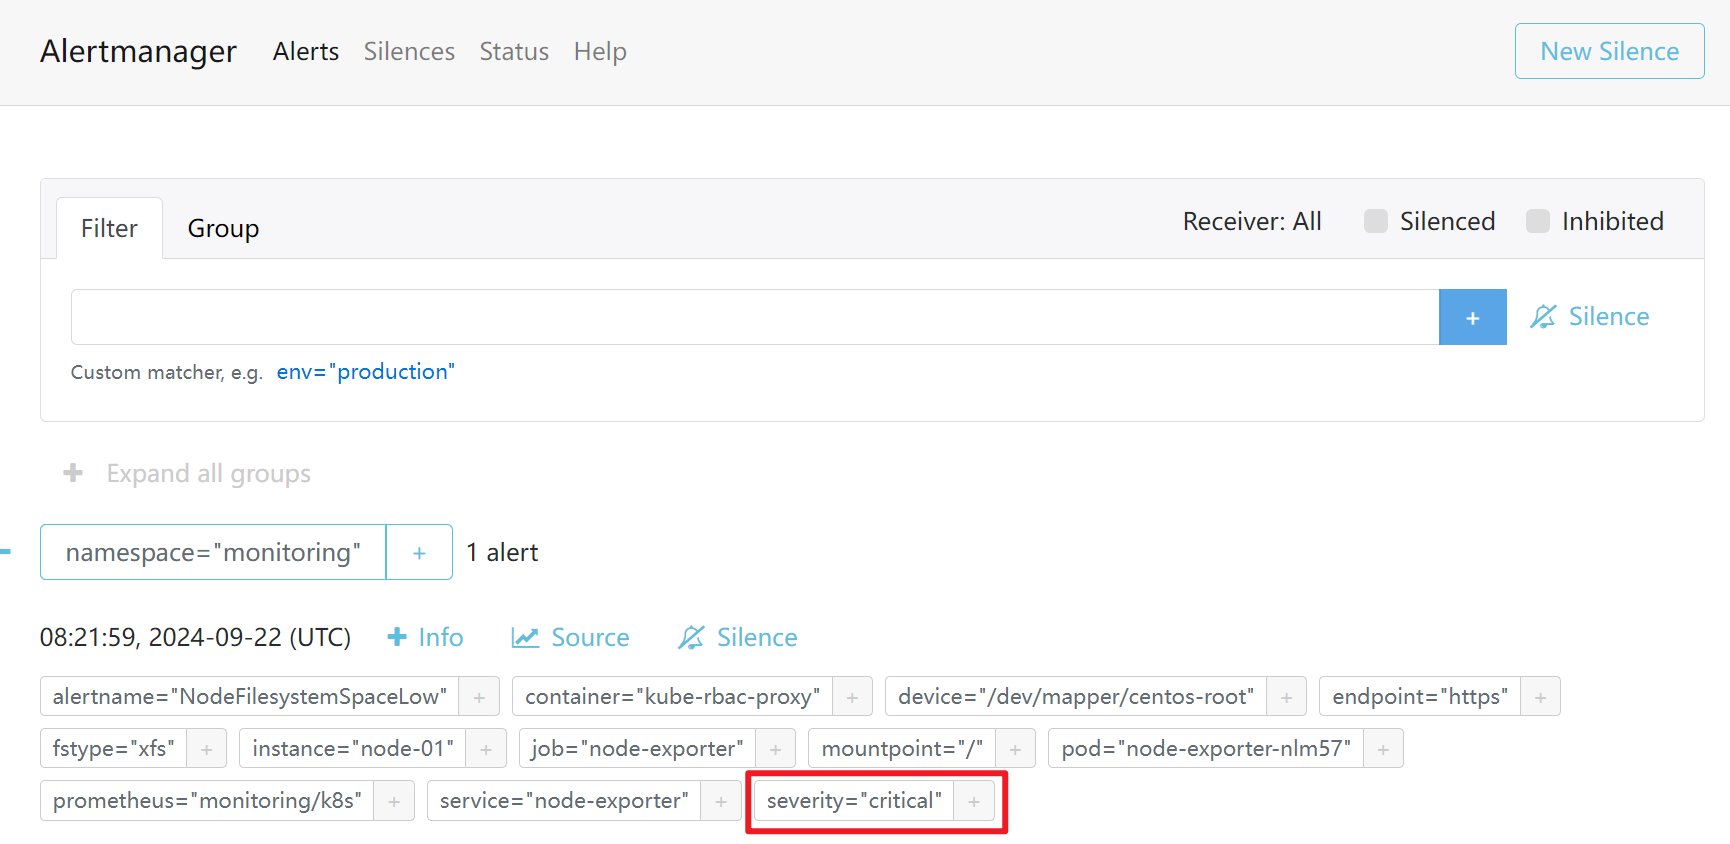The height and width of the screenshot is (844, 1730).
Task: Enable the Silenced checkbox
Action: point(1376,221)
